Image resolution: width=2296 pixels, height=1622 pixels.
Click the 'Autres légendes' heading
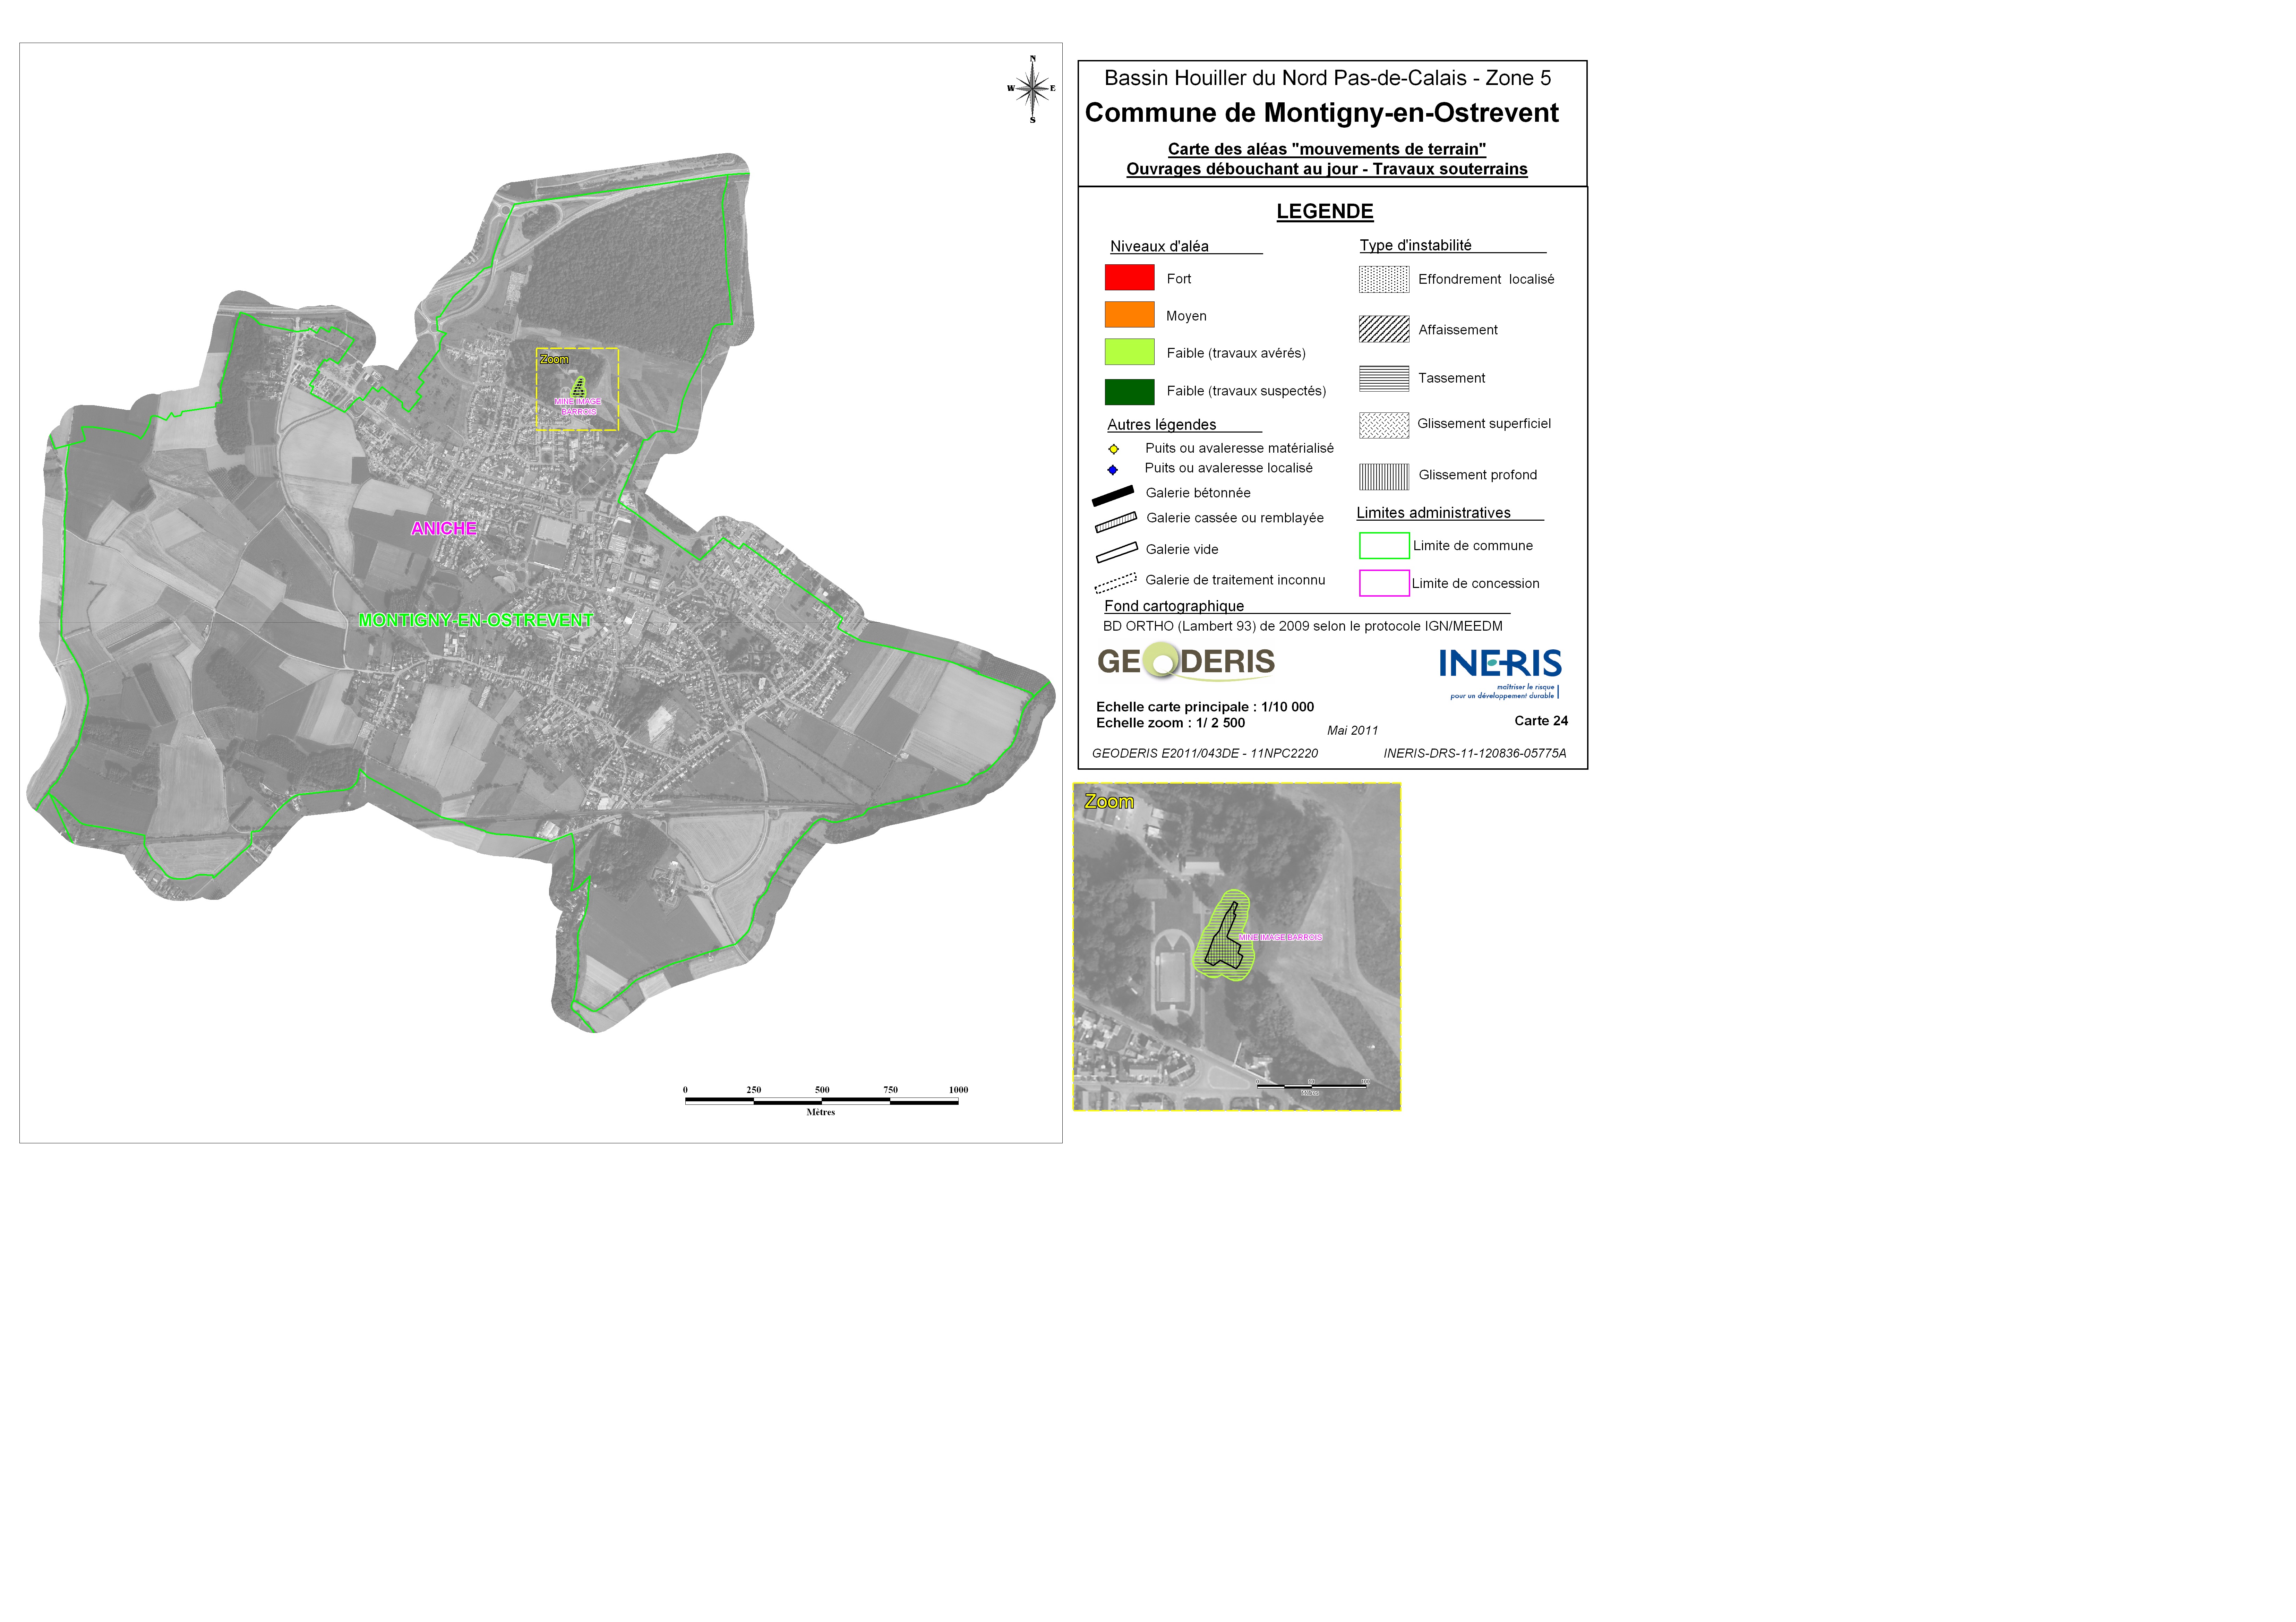pyautogui.click(x=1162, y=425)
